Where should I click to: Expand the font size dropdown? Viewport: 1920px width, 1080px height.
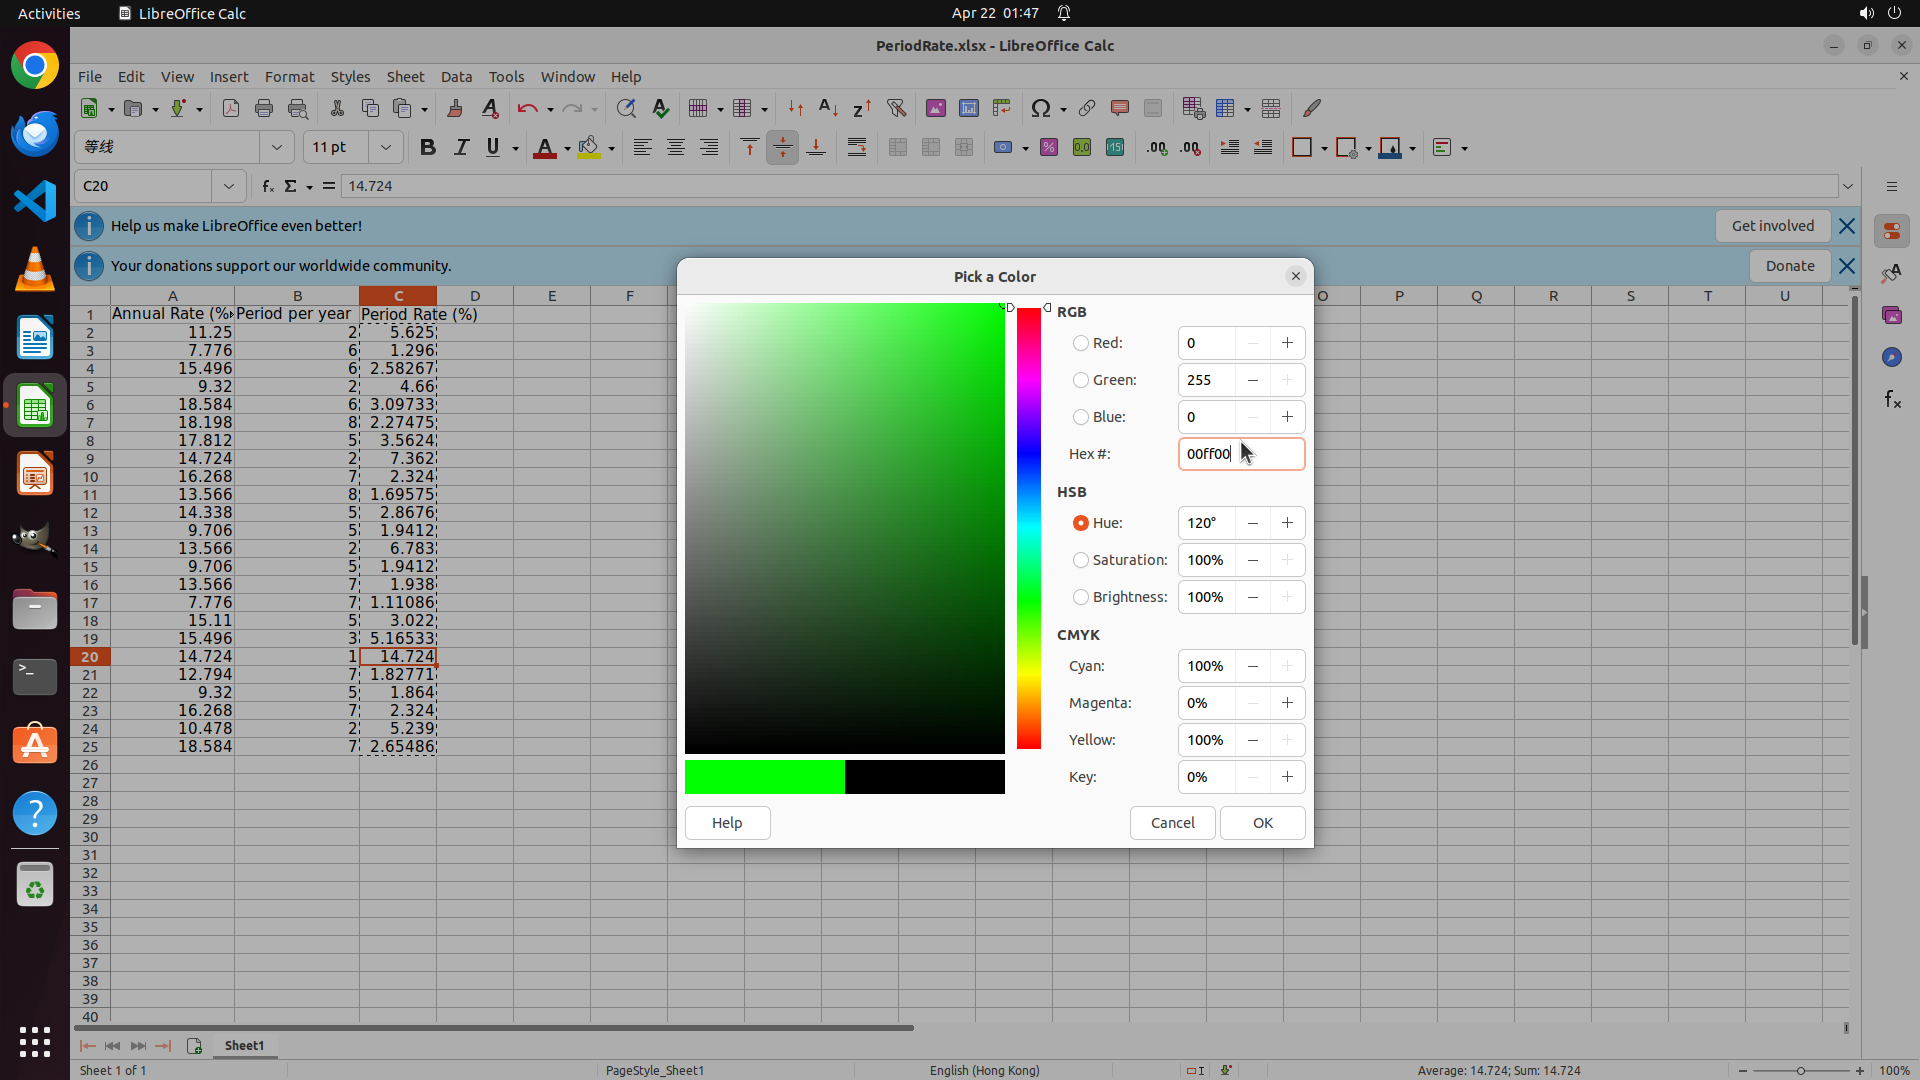point(385,147)
